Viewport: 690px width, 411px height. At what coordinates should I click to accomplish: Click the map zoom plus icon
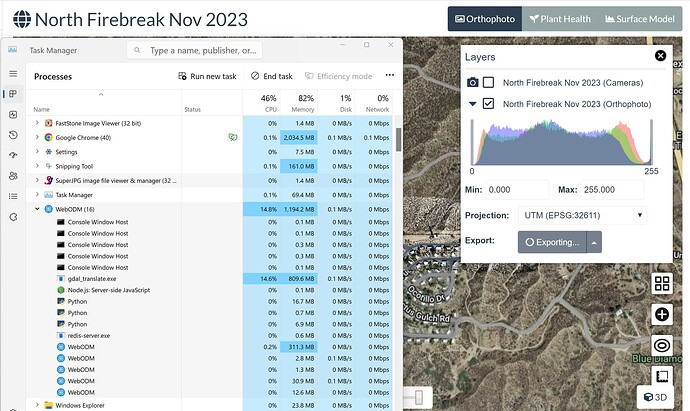(662, 314)
